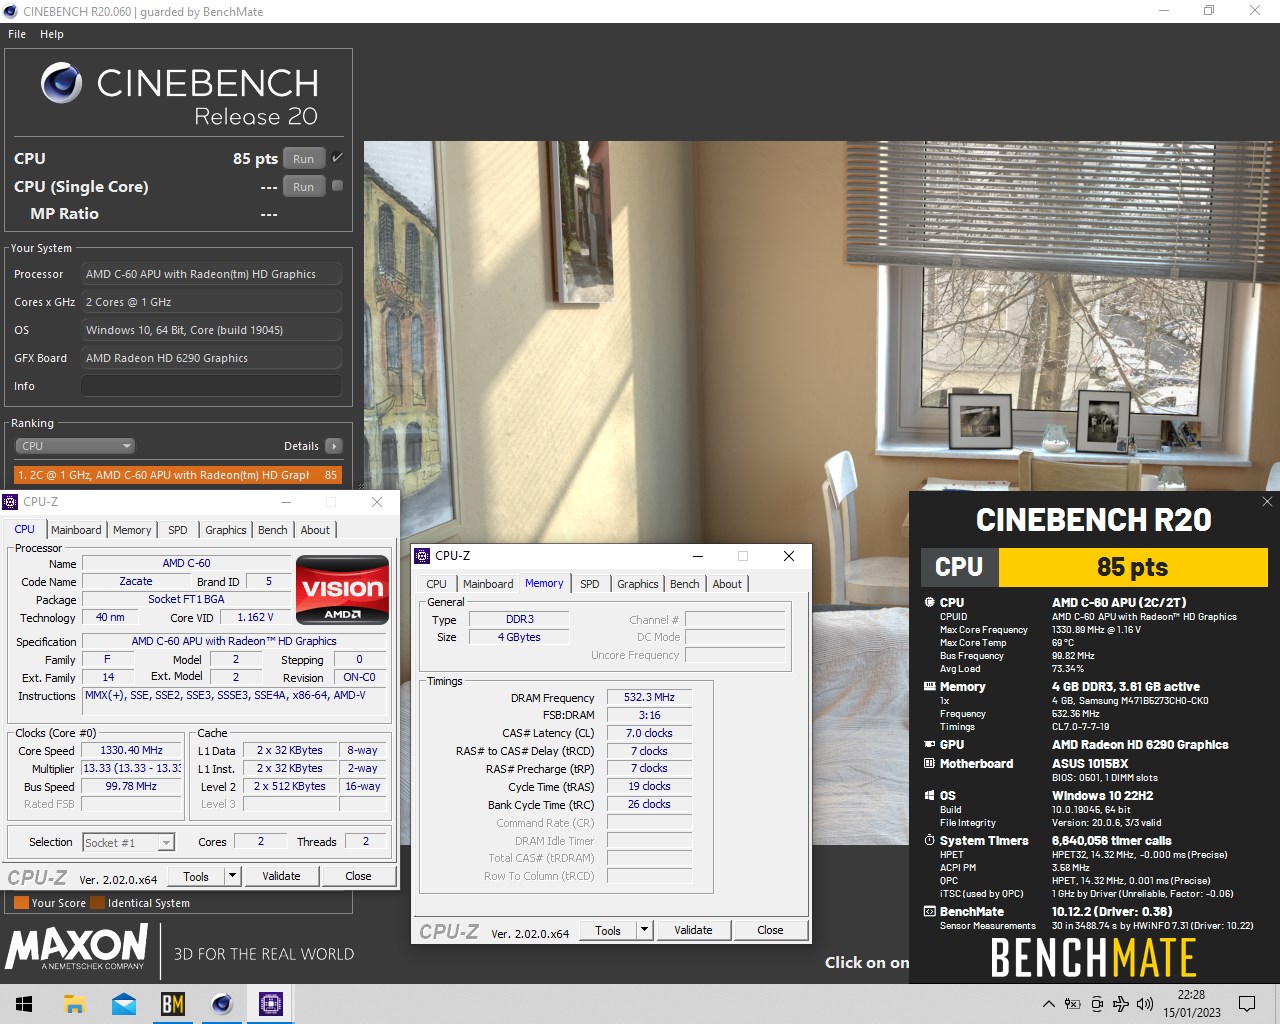Expand ranking Details arrow button
1280x1024 pixels.
[x=333, y=446]
